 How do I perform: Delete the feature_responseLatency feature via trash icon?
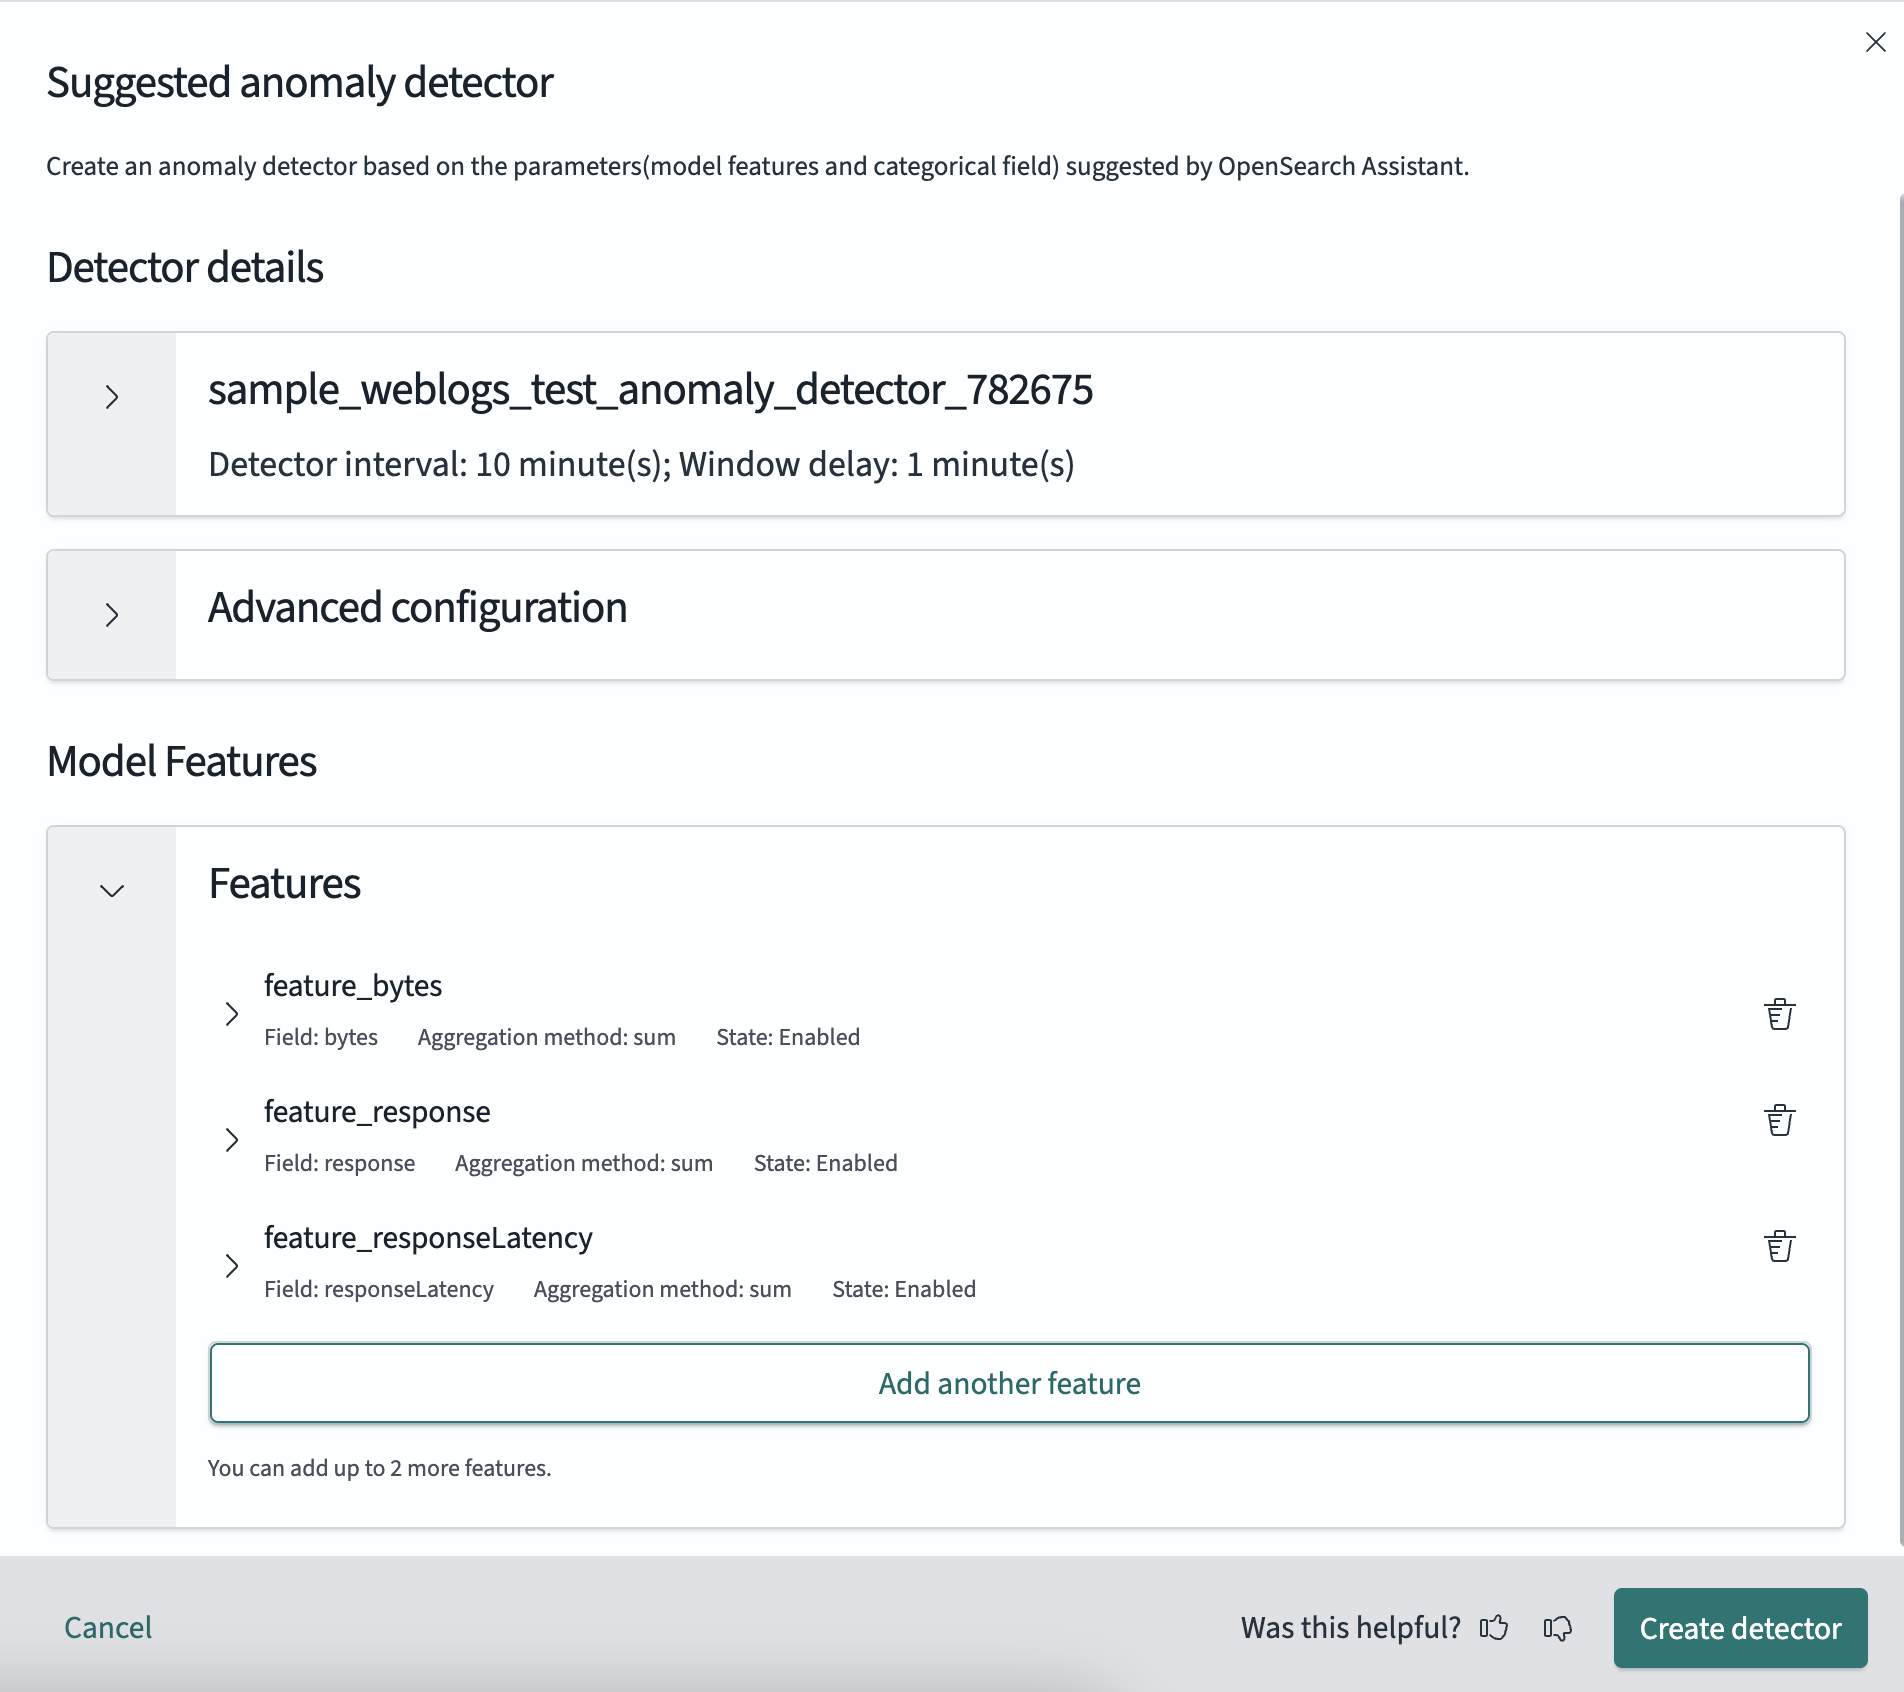(1779, 1245)
